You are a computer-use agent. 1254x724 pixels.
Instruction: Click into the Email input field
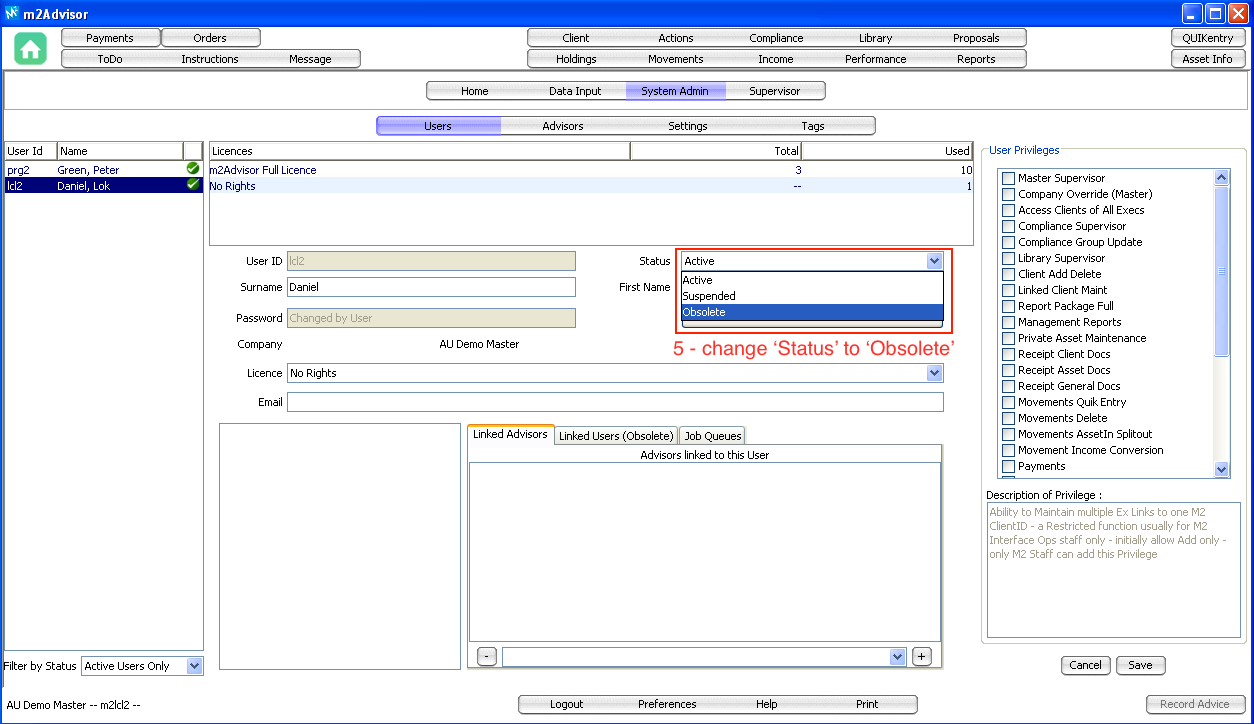click(x=614, y=402)
